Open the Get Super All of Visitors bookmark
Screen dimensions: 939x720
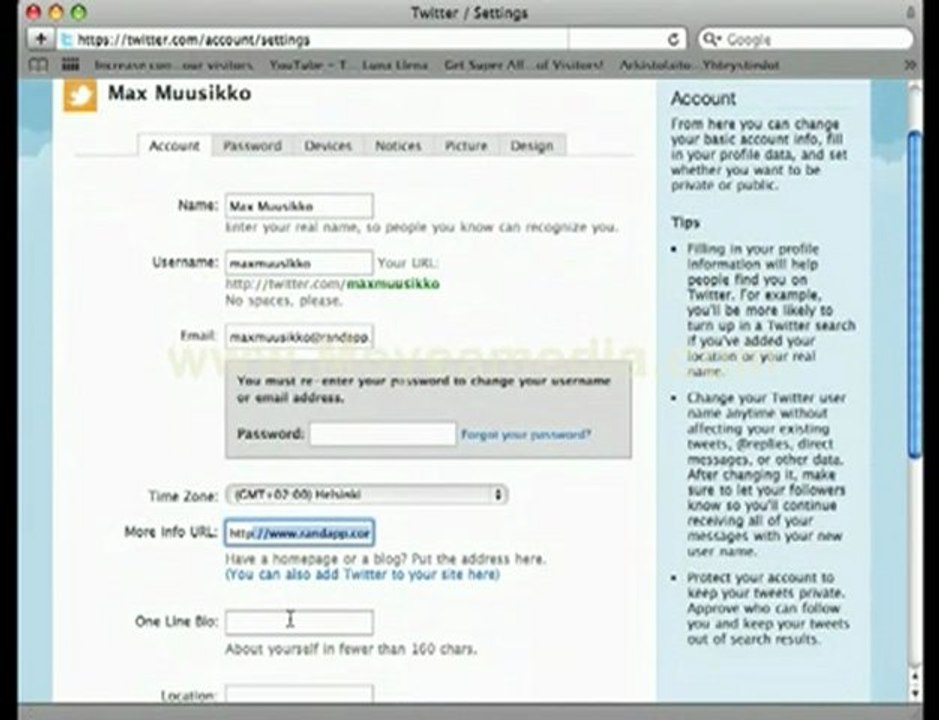point(523,65)
